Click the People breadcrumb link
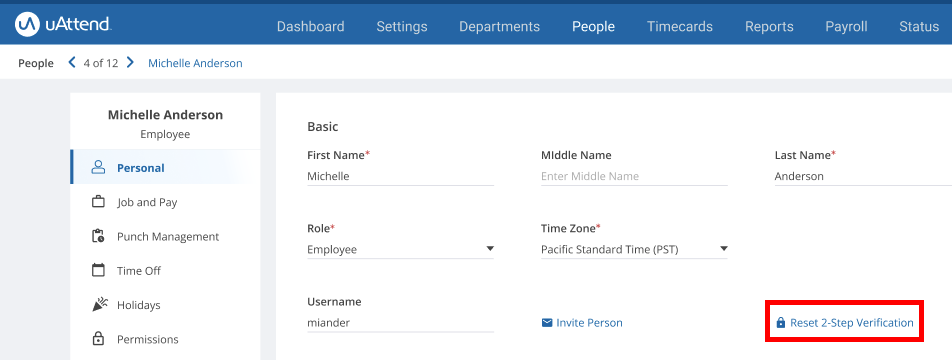The width and height of the screenshot is (952, 360). pos(36,63)
